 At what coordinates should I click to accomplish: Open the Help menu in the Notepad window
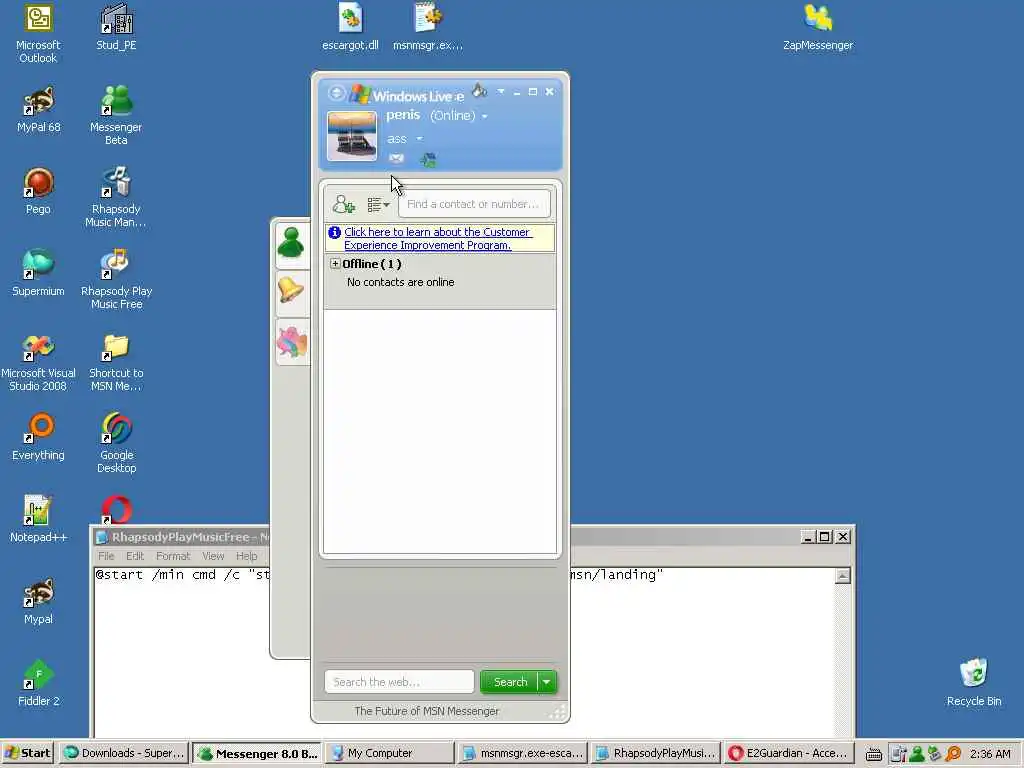click(x=246, y=556)
